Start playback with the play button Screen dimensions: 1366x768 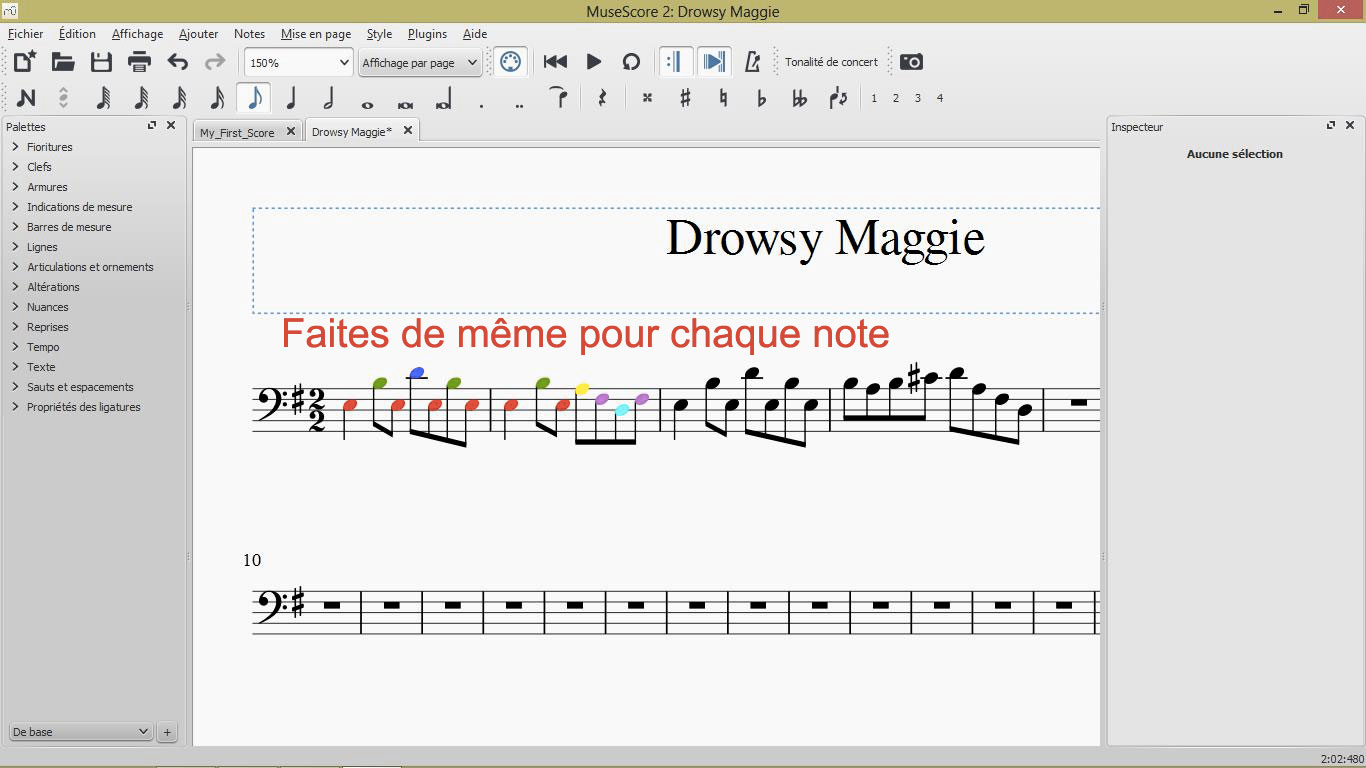point(593,62)
